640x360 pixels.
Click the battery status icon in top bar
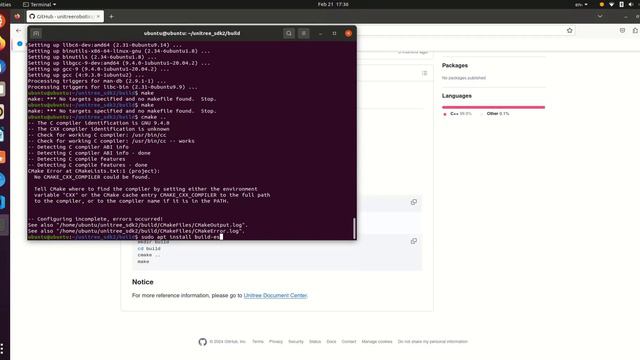click(x=621, y=4)
